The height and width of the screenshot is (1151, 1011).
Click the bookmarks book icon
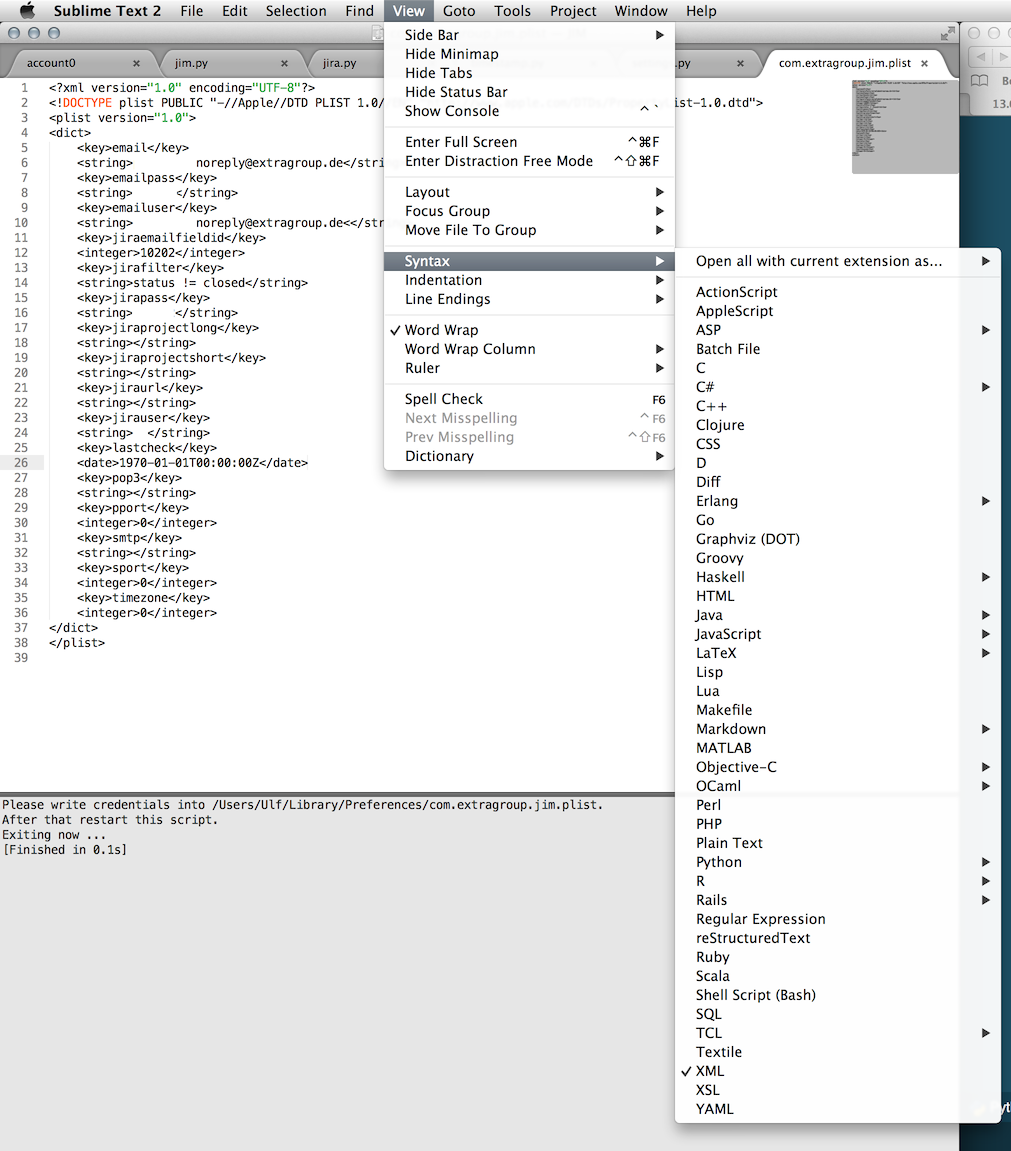[981, 81]
